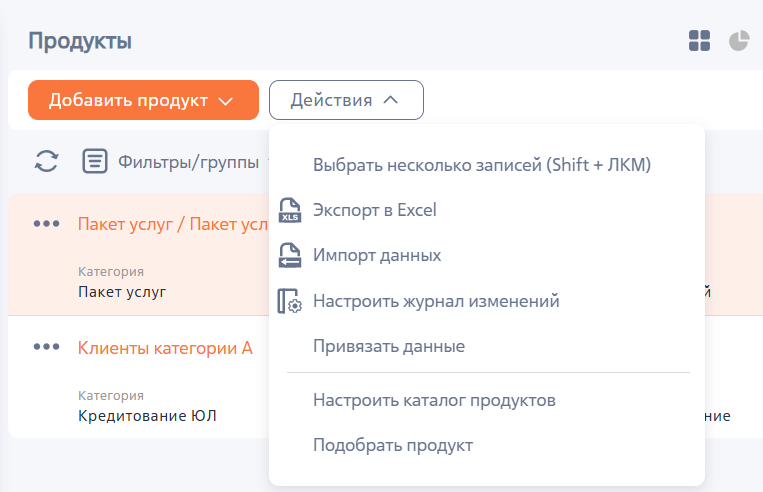Choose Выбрать несколько записей (Shift + ЛКМ)
This screenshot has width=763, height=492.
coord(482,165)
